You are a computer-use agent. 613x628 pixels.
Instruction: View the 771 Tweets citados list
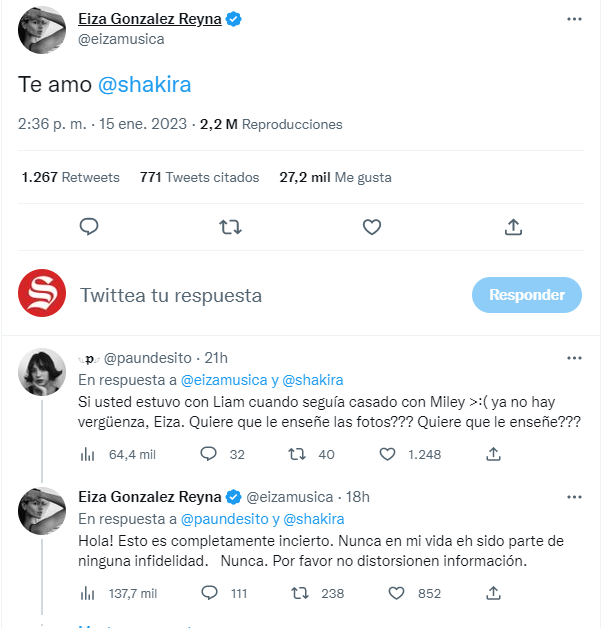(x=199, y=177)
